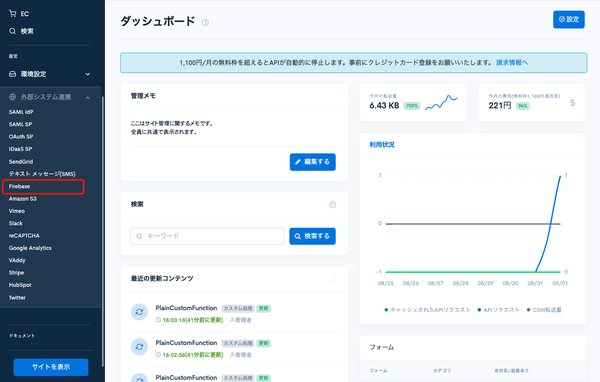The width and height of the screenshot is (600, 382).
Task: Open the EC cart menu item
Action: (19, 14)
